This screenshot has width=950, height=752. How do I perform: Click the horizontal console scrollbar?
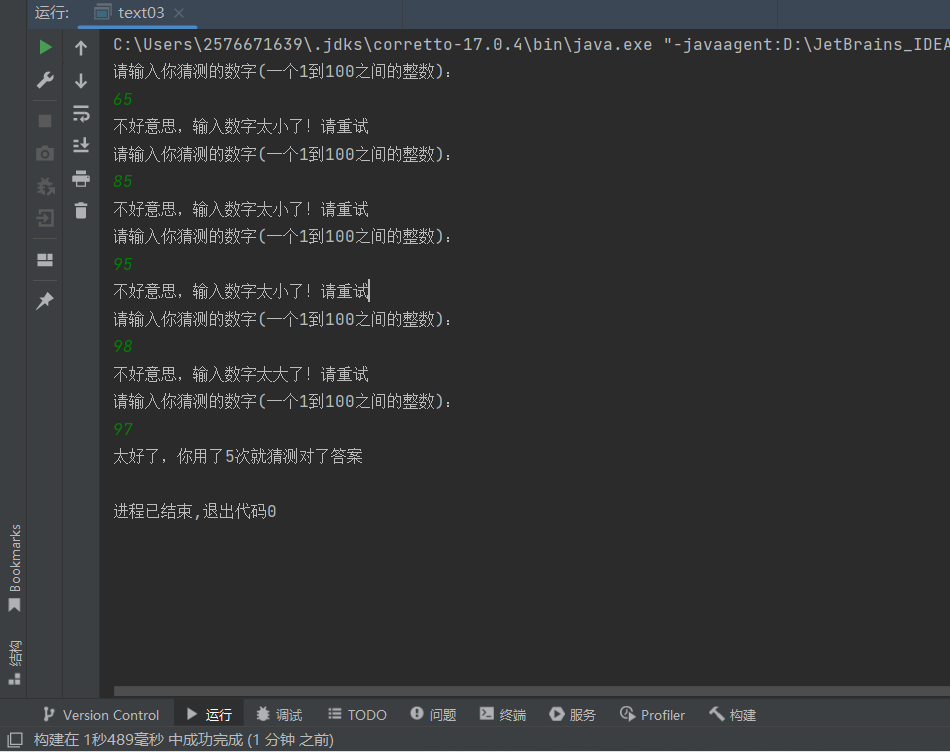531,691
